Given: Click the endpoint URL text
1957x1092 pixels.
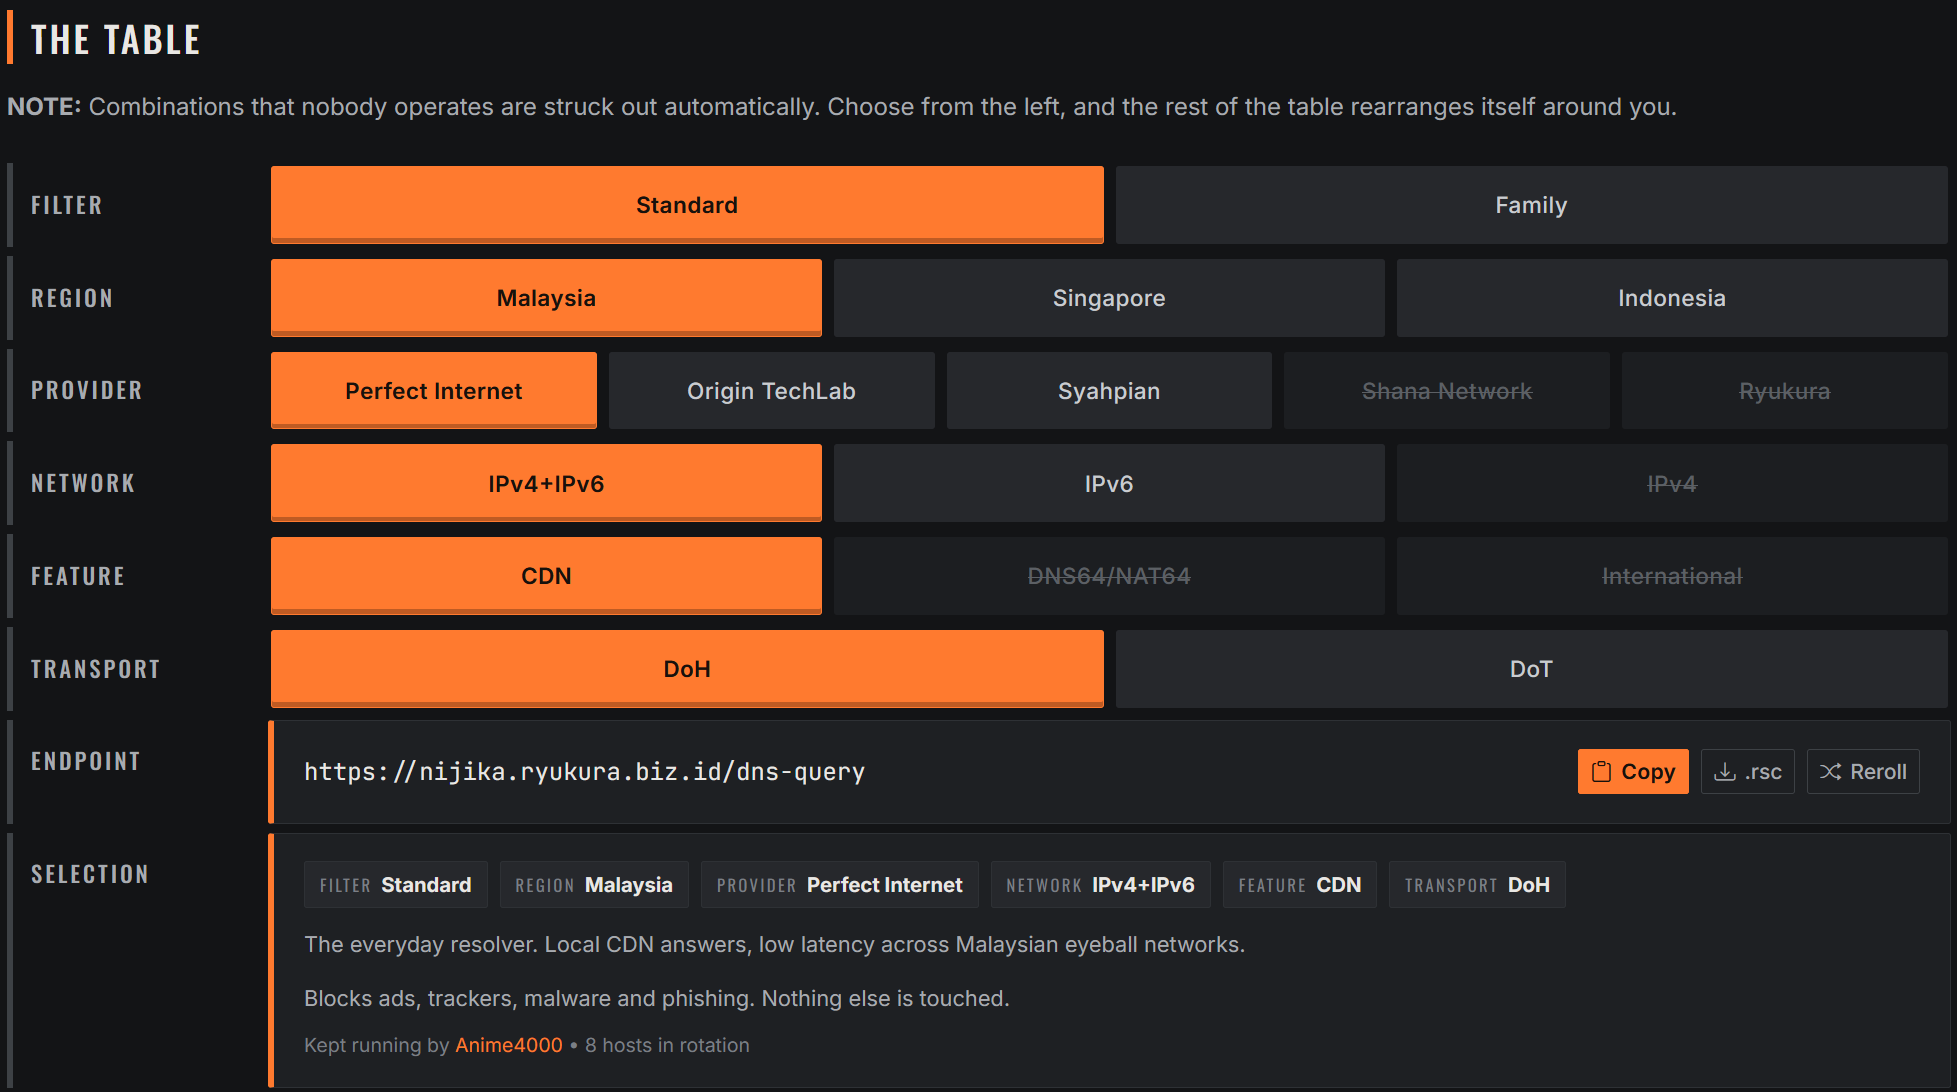Looking at the screenshot, I should click(x=584, y=772).
